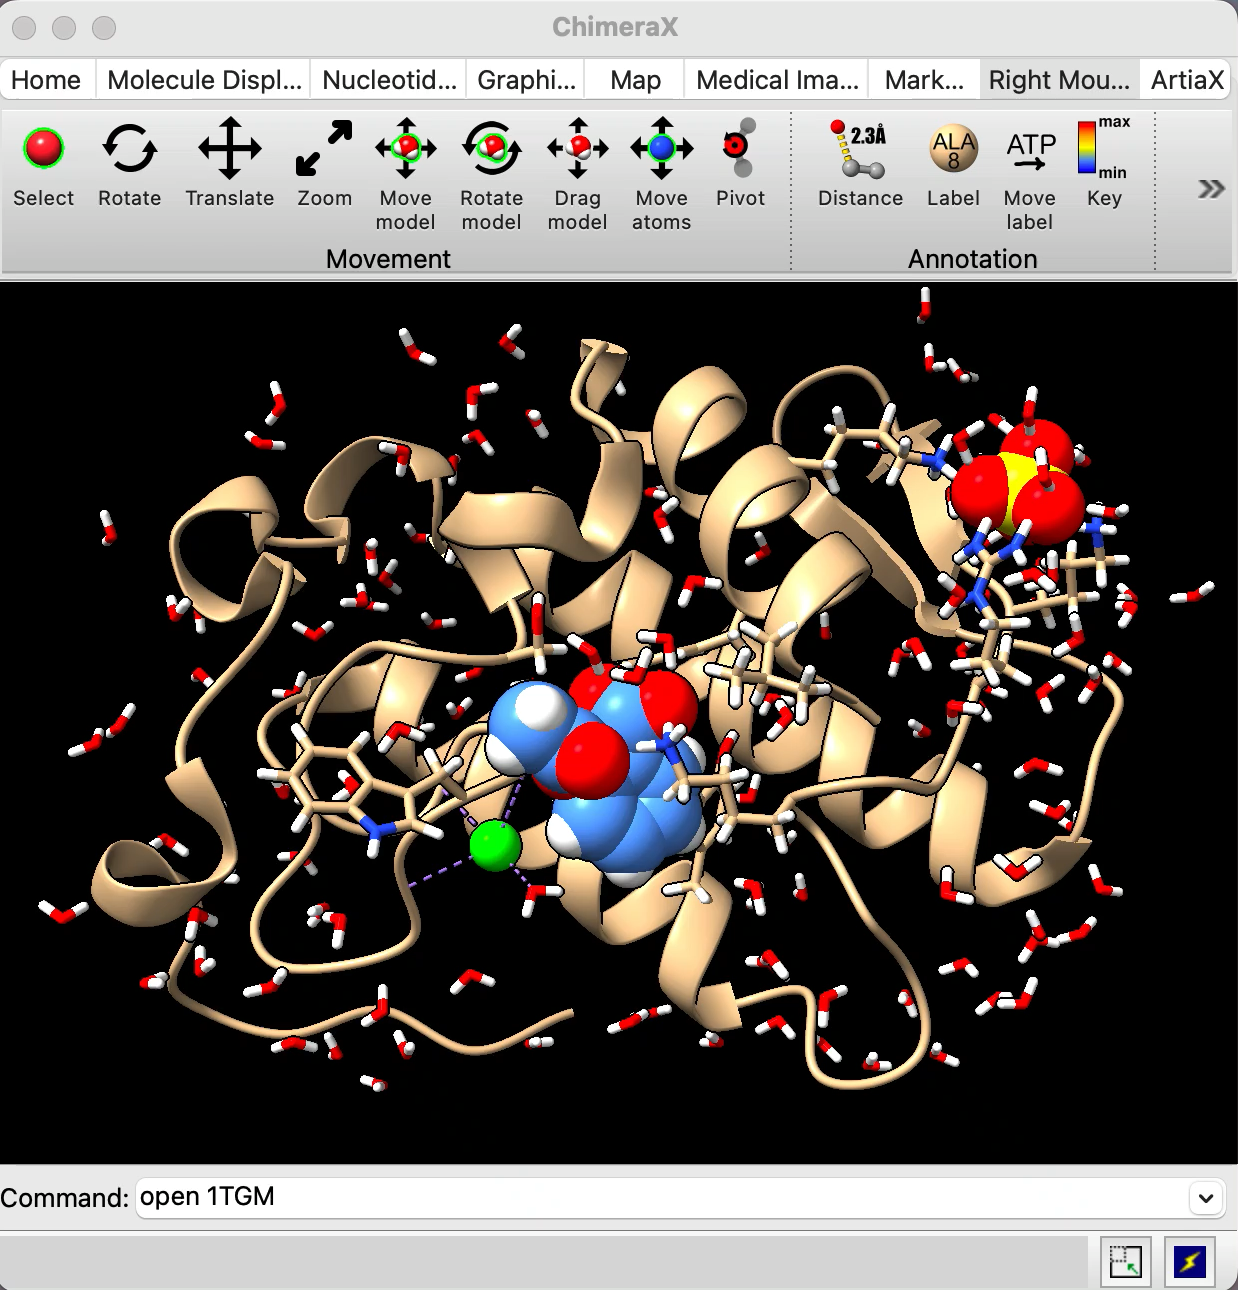Choose the Rotate mouse mode icon

pyautogui.click(x=129, y=149)
